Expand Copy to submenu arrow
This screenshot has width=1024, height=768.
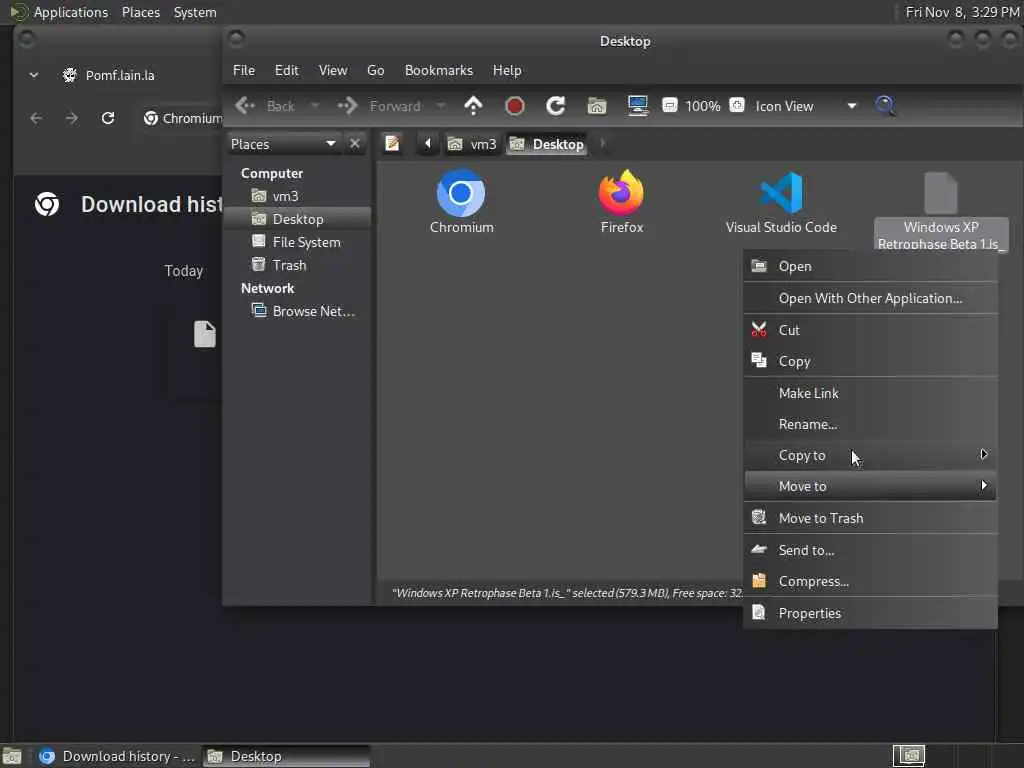984,455
